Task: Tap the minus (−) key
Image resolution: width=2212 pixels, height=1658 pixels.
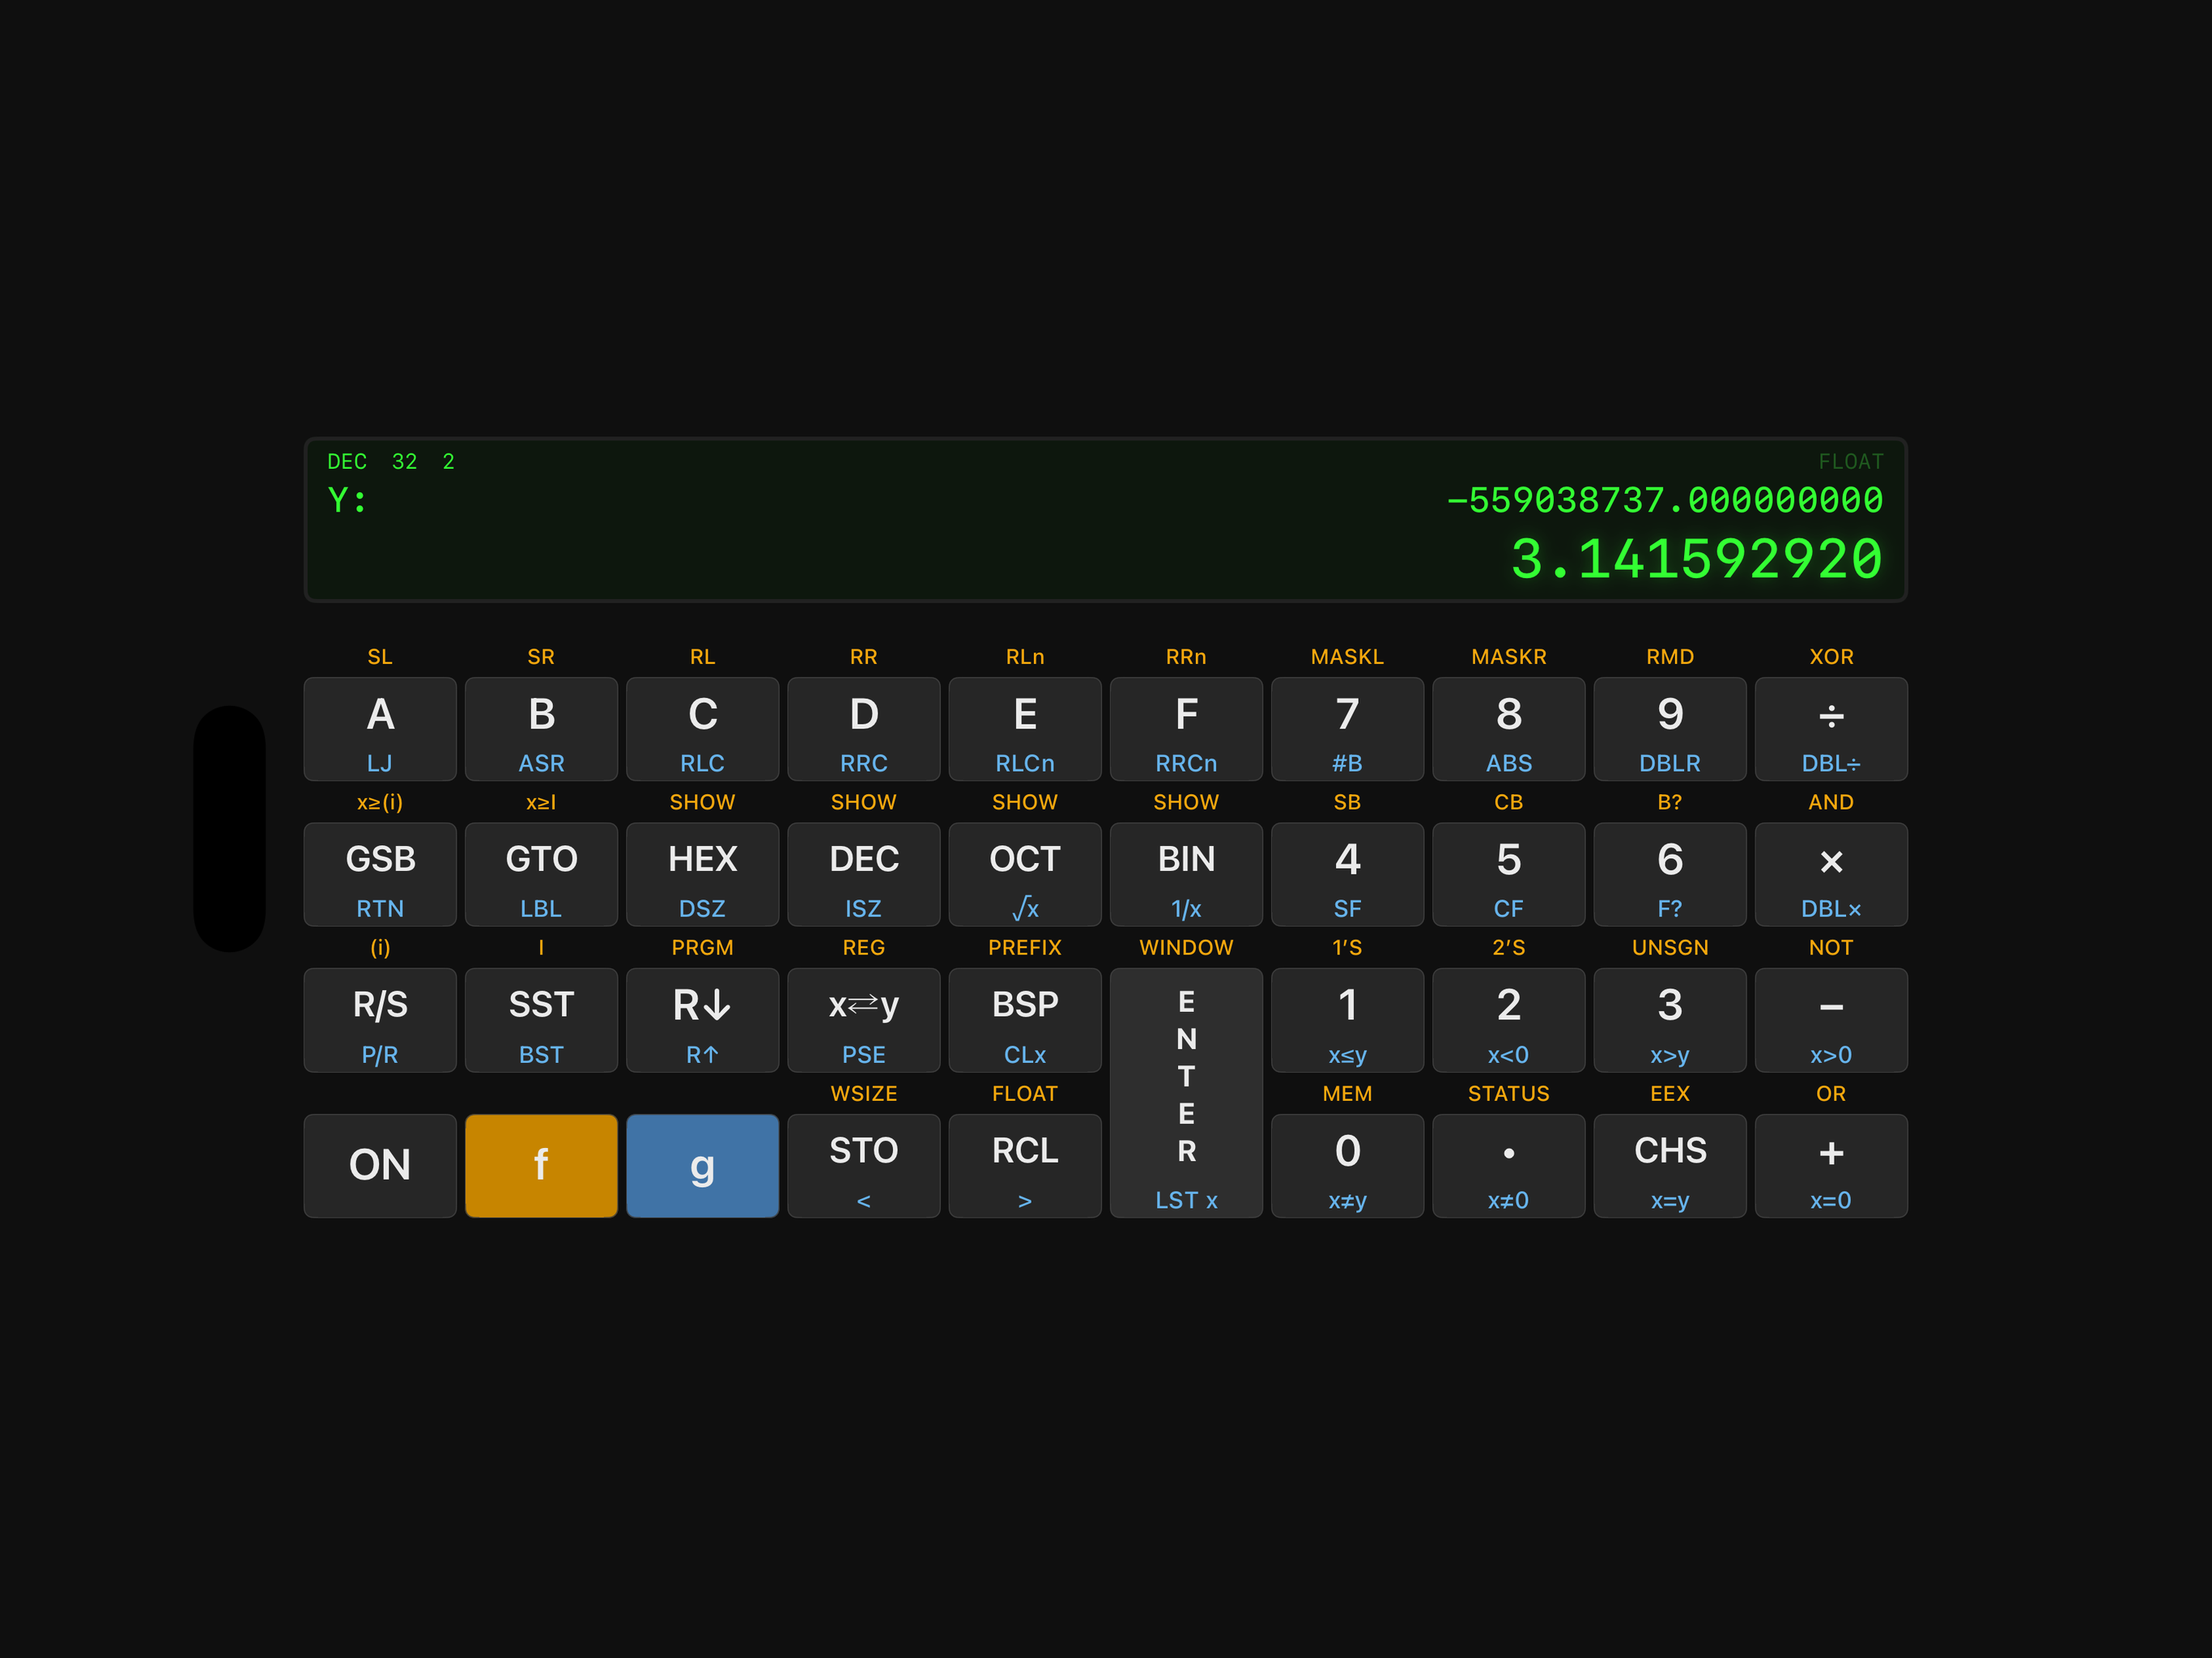Action: click(x=1830, y=1020)
